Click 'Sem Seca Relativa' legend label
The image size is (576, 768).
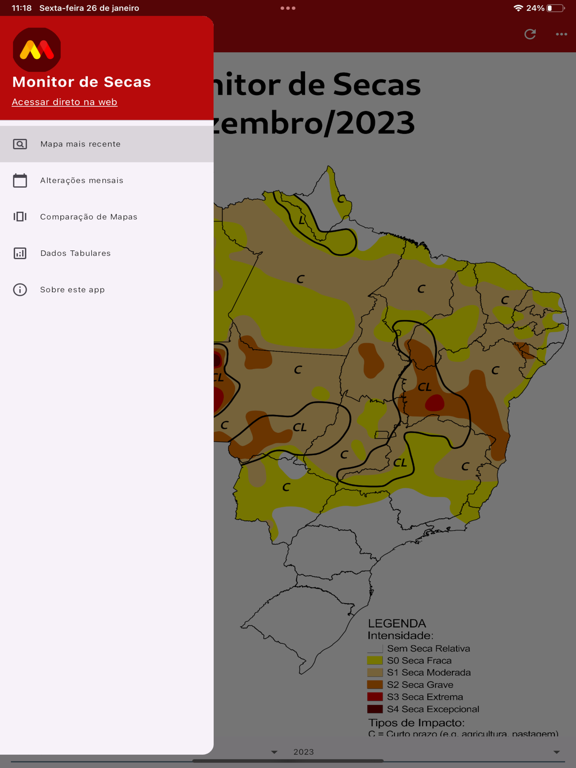point(429,648)
